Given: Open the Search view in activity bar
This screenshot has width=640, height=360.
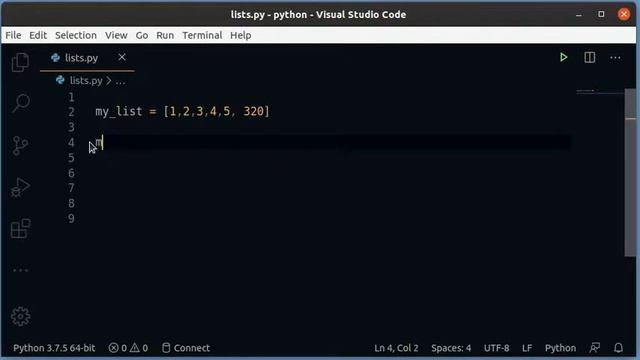Looking at the screenshot, I should (x=20, y=103).
